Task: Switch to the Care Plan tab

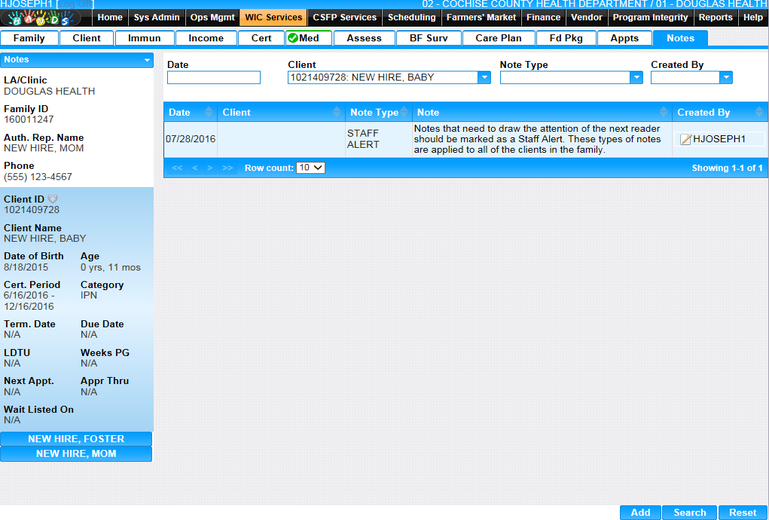Action: pos(498,38)
